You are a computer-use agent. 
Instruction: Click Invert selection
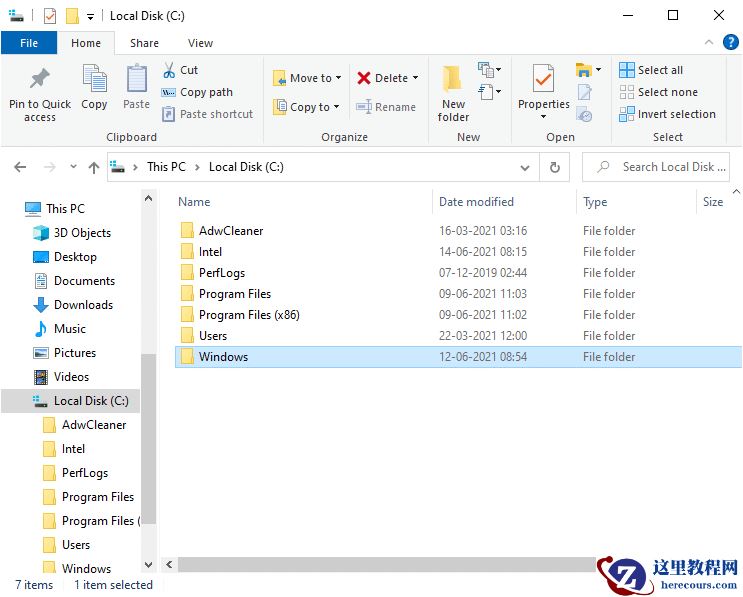tap(667, 114)
